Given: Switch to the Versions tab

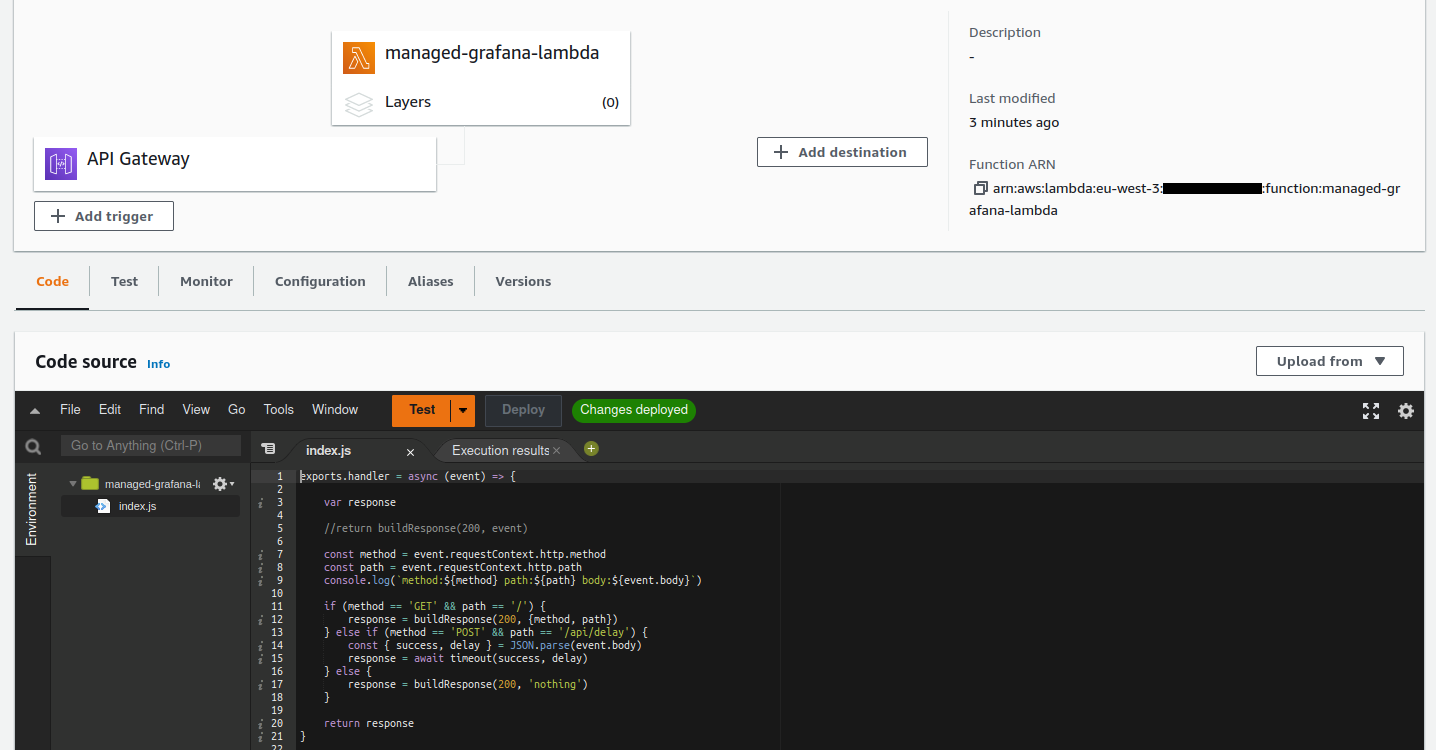Looking at the screenshot, I should [524, 282].
